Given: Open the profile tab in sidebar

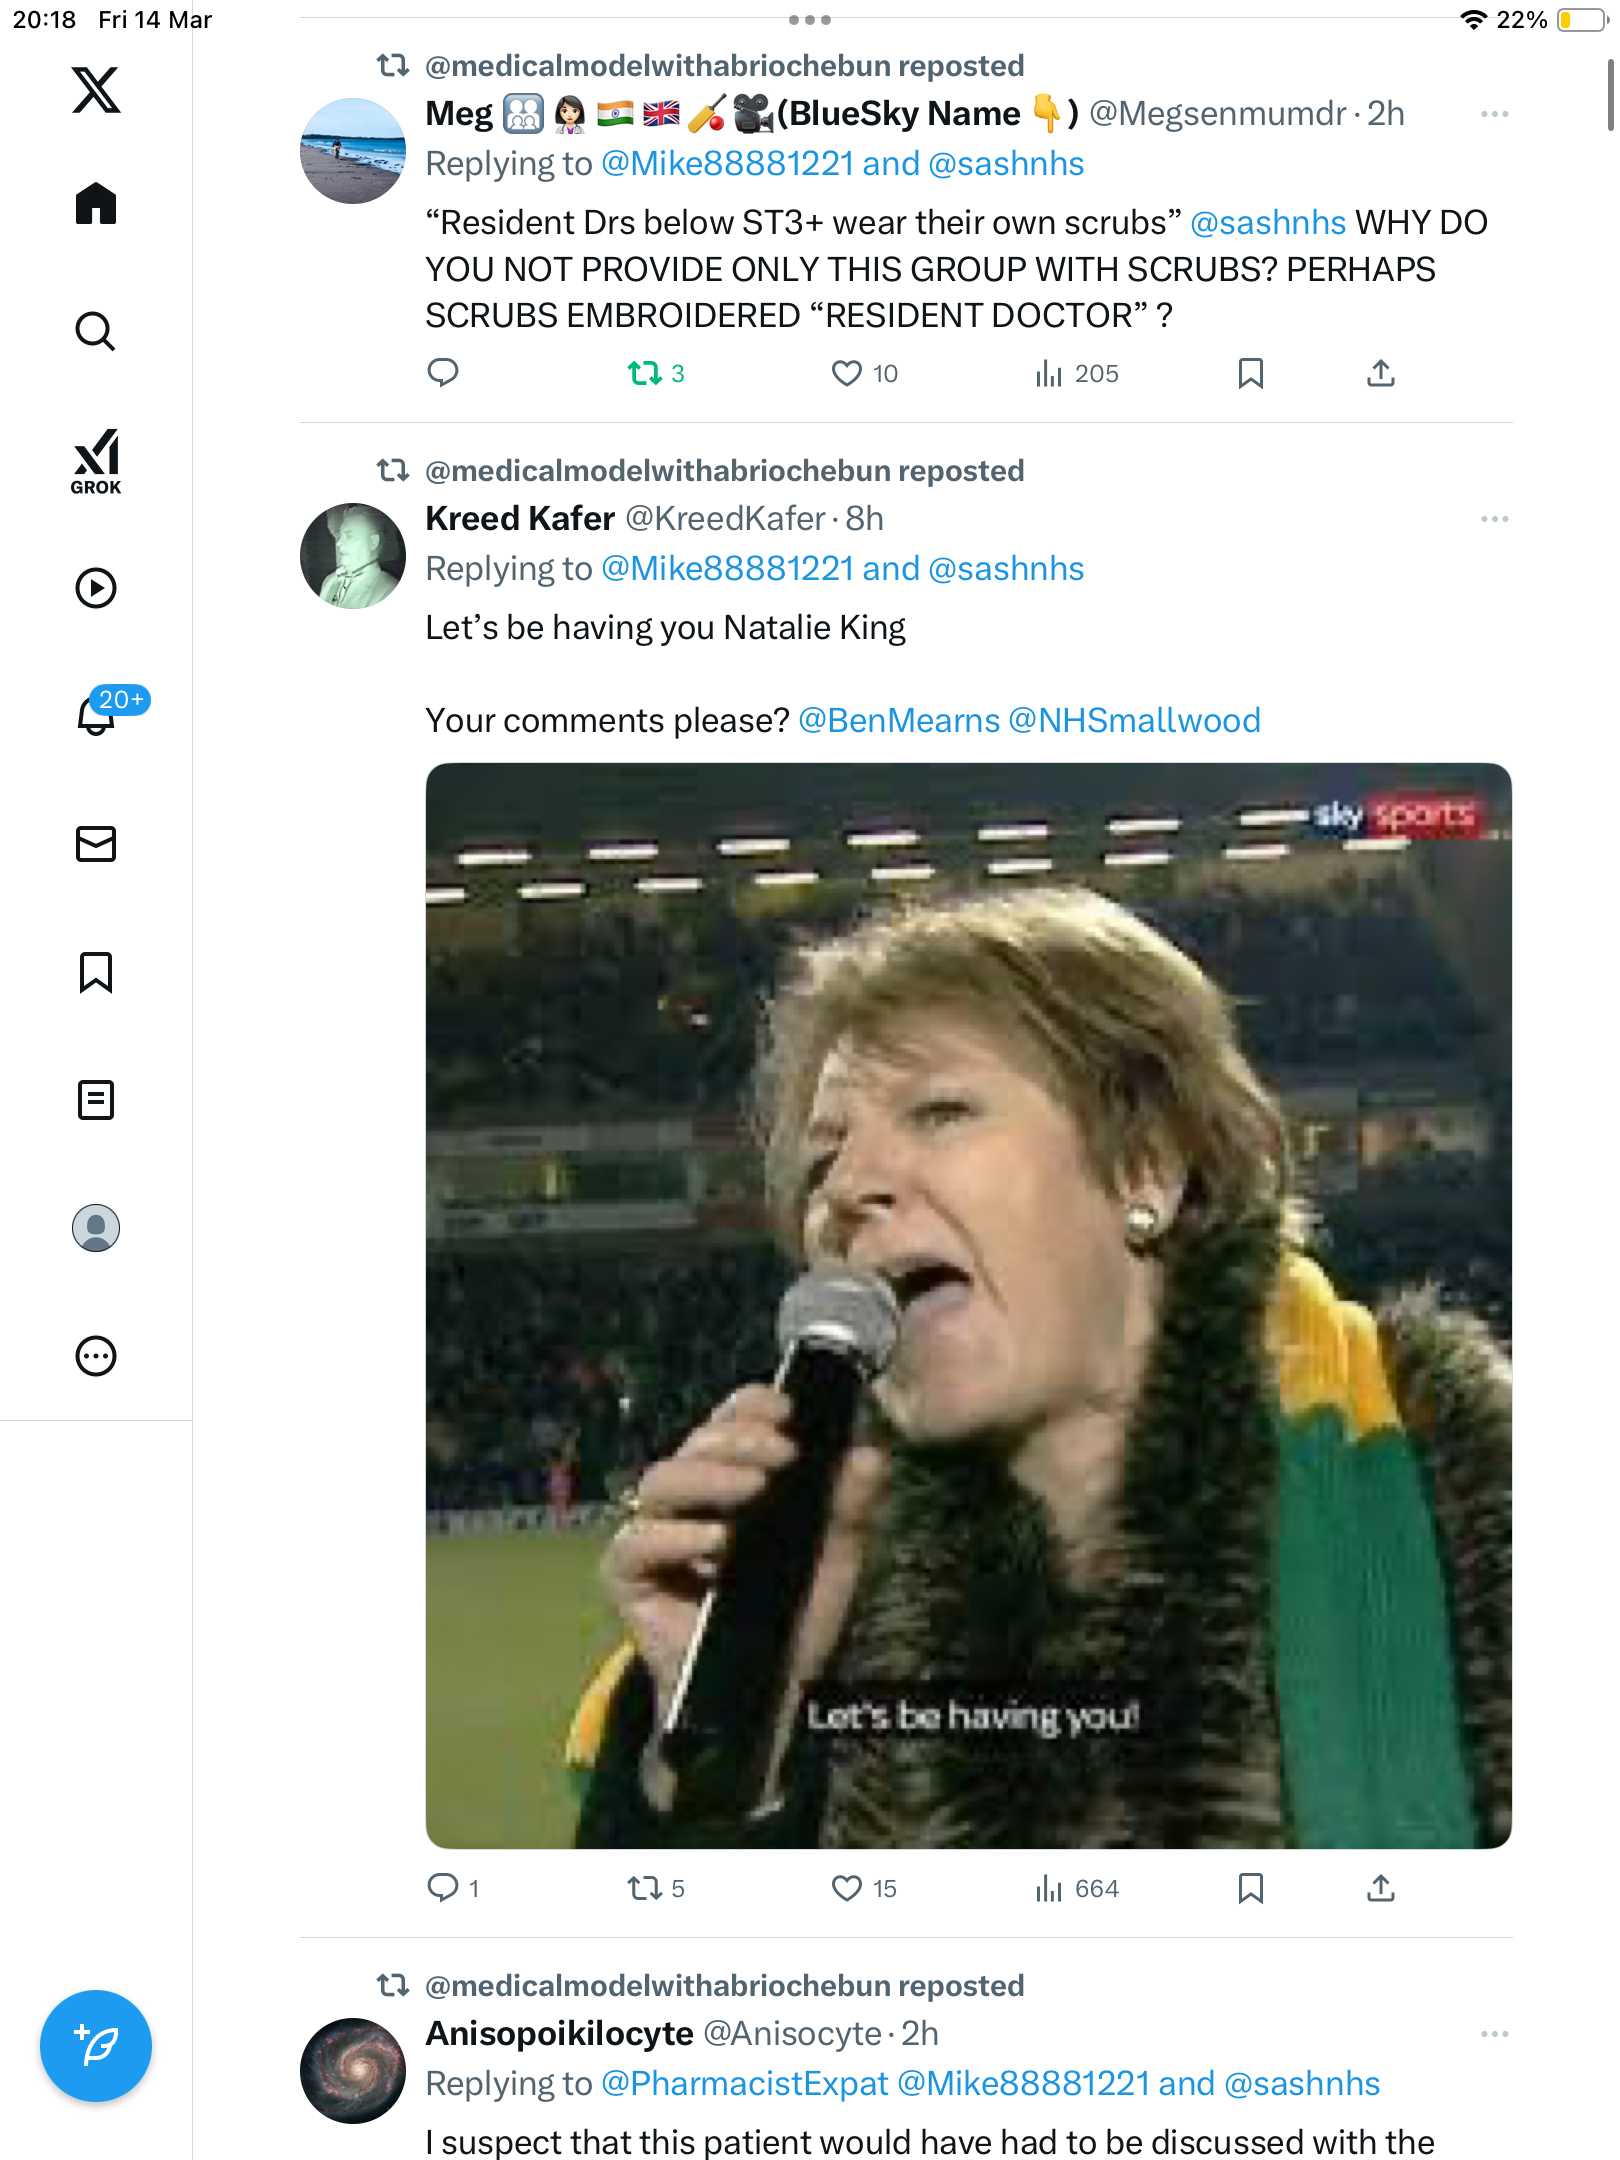Looking at the screenshot, I should (x=96, y=1227).
